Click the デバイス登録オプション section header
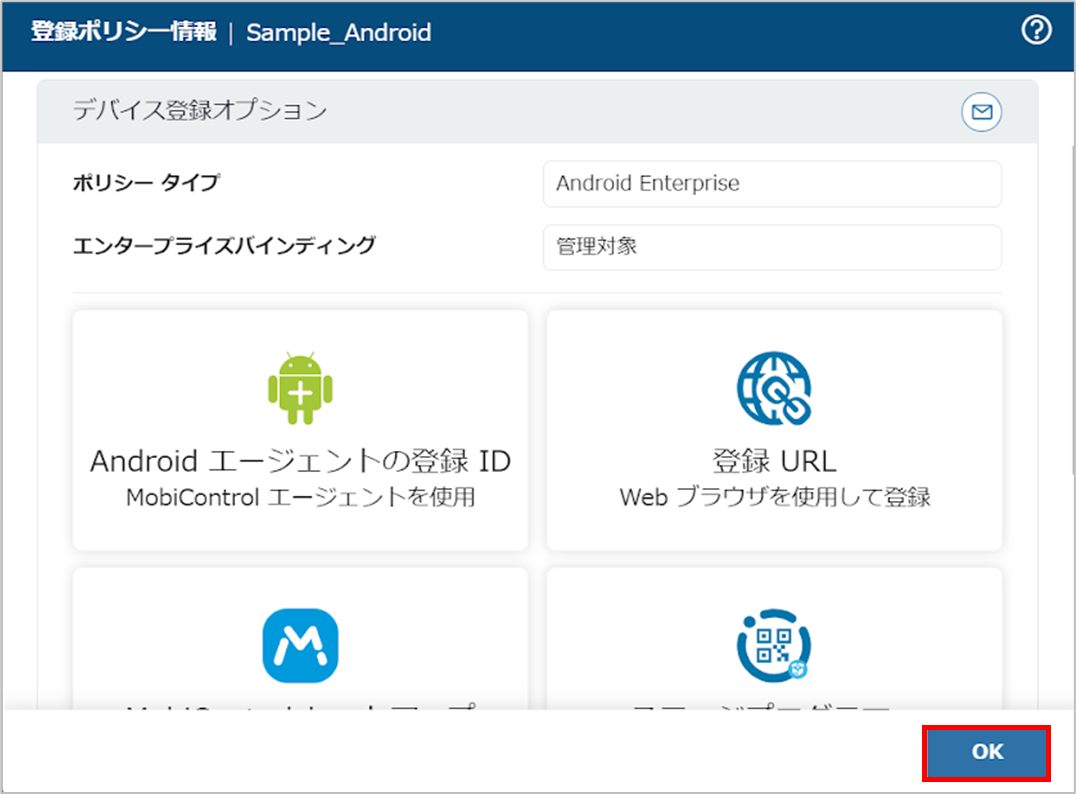This screenshot has height=794, width=1076. (x=200, y=110)
